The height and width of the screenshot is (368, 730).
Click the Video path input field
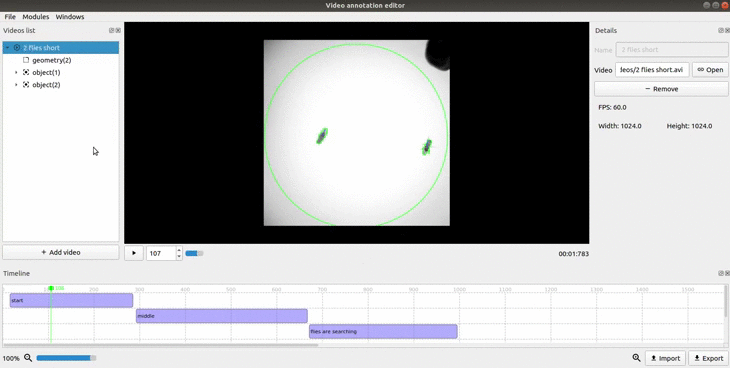point(652,70)
